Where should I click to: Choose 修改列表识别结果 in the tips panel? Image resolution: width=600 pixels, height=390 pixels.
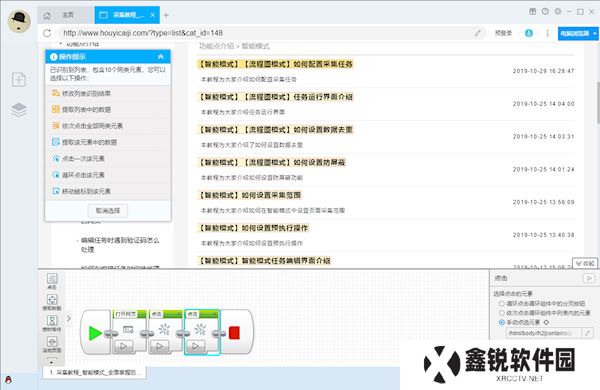(x=108, y=93)
